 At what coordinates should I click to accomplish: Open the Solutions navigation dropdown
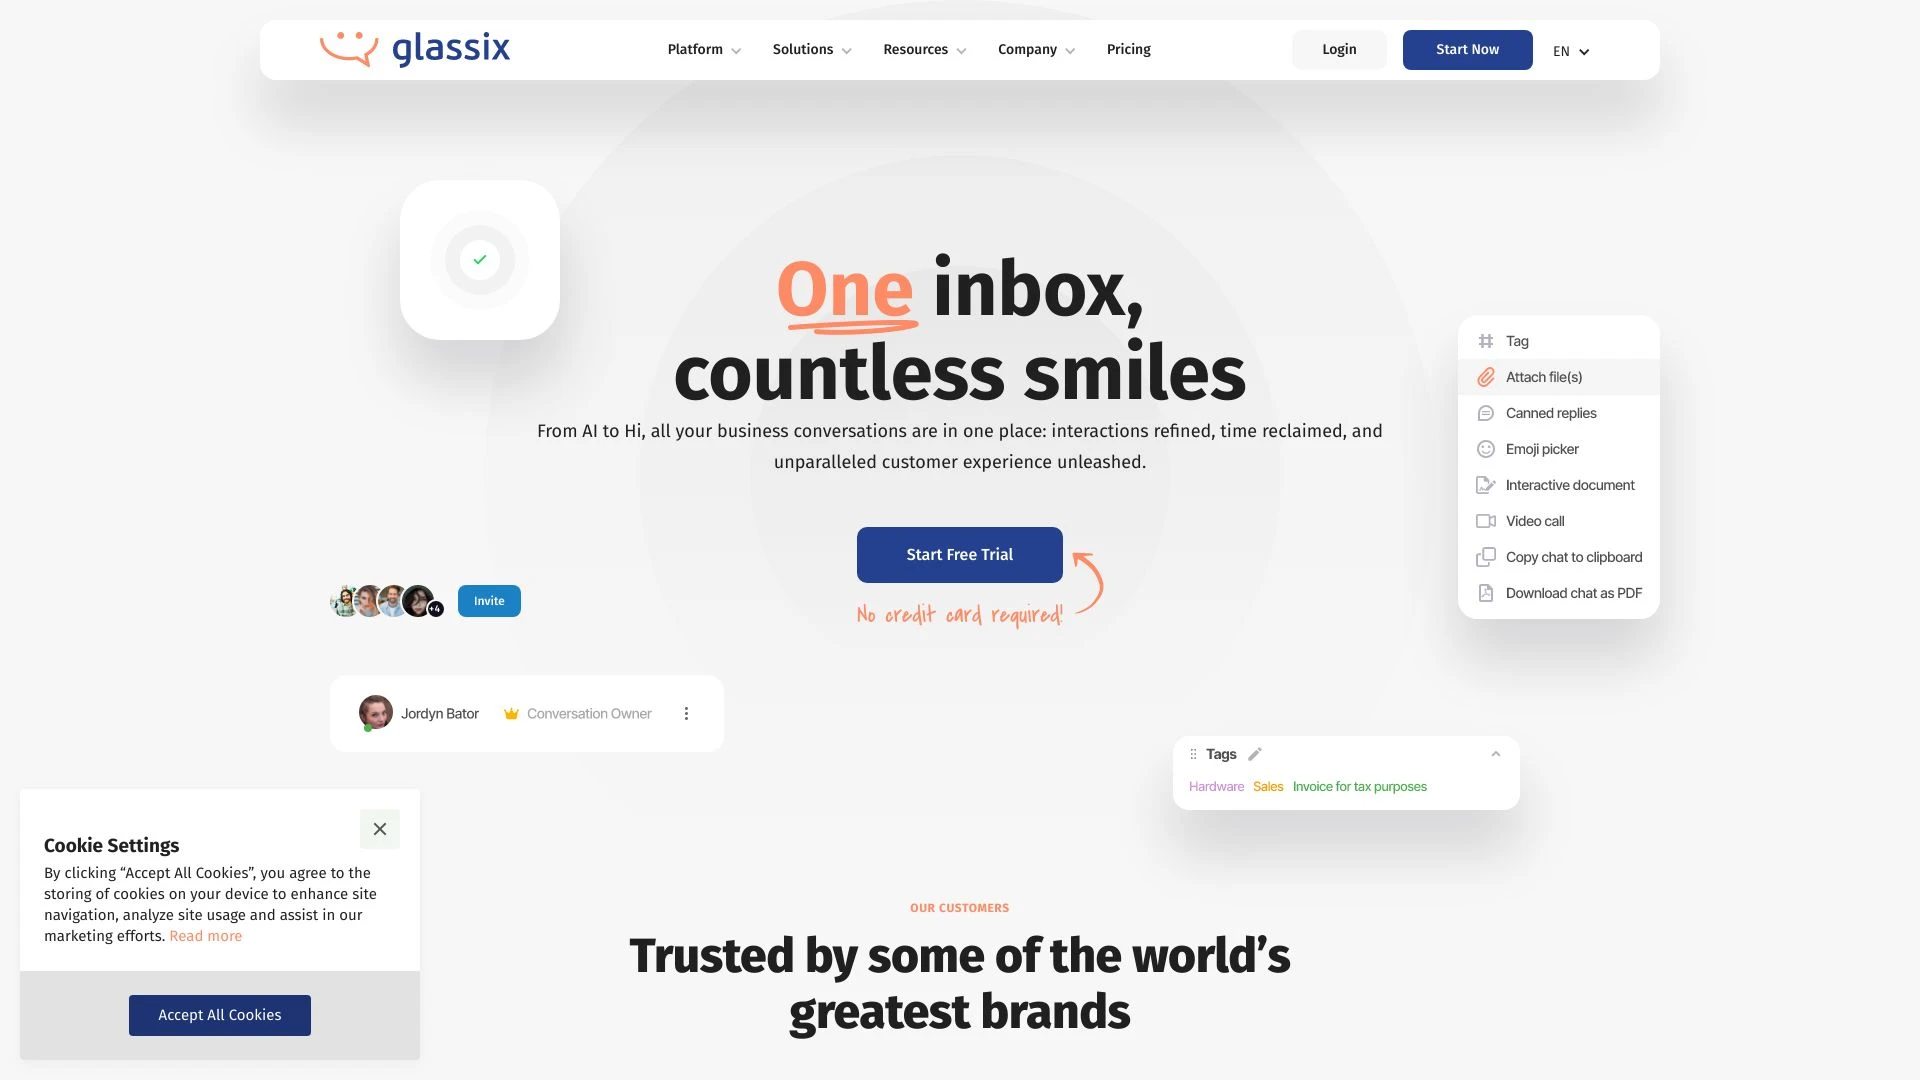click(x=811, y=49)
